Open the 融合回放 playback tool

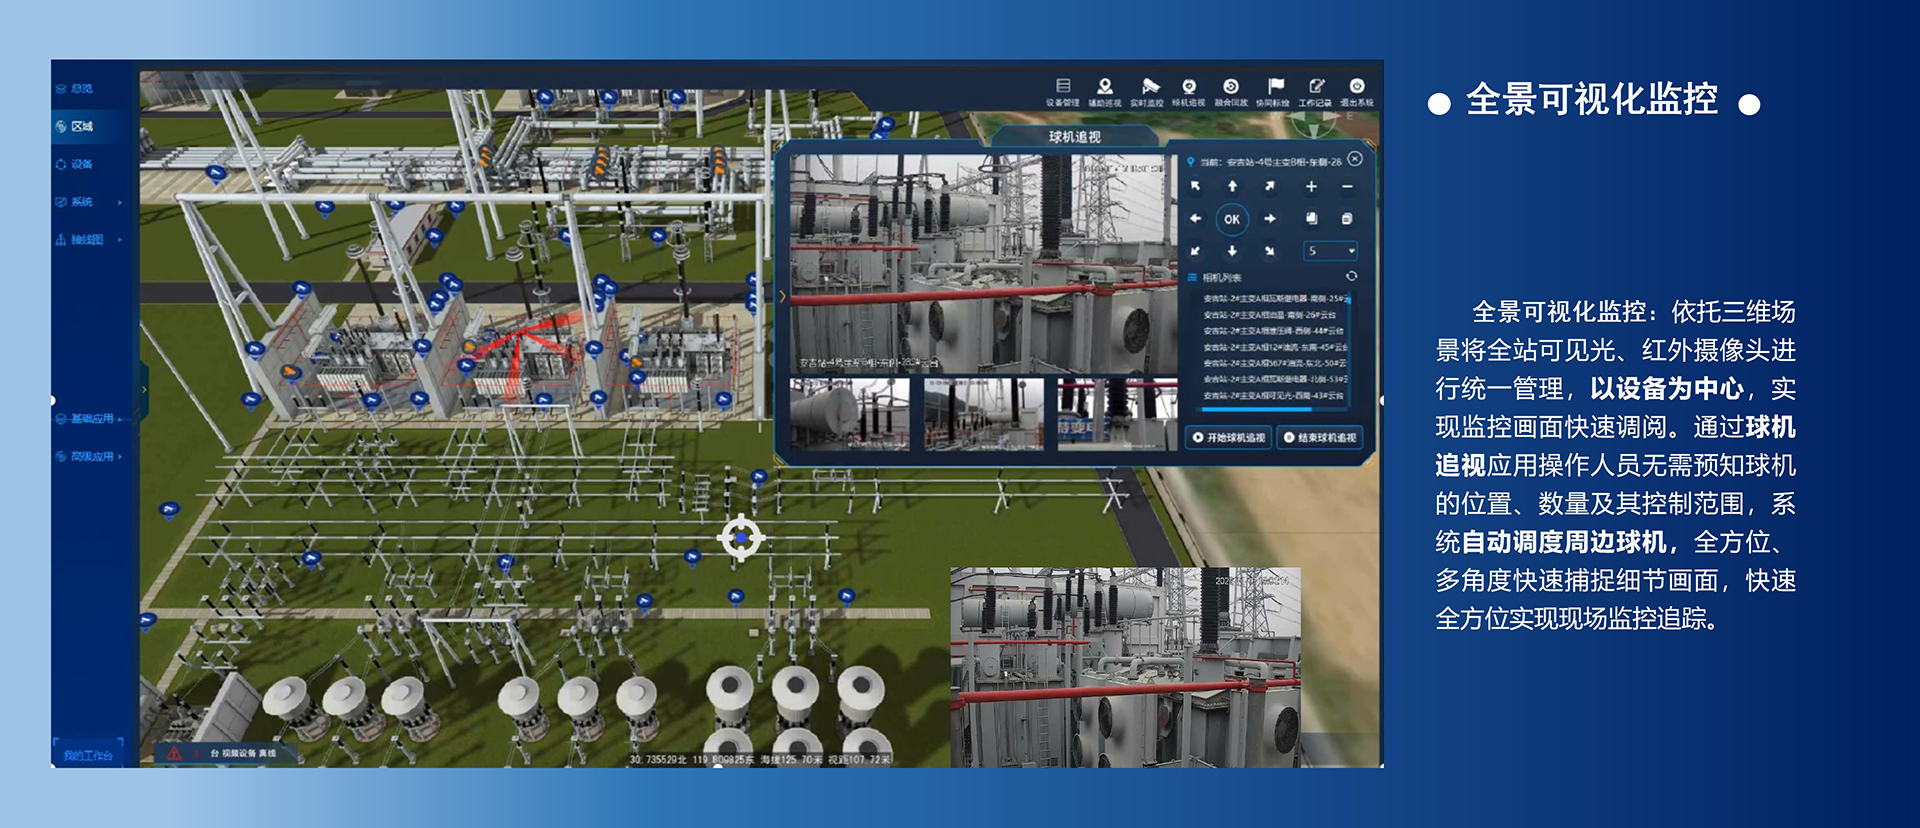(x=1231, y=88)
